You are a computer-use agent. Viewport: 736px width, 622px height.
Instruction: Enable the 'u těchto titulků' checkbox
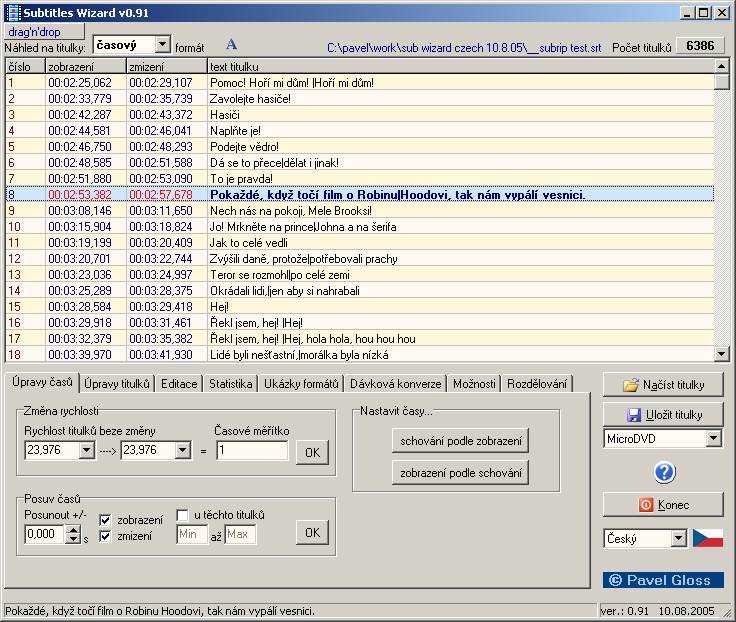click(182, 515)
